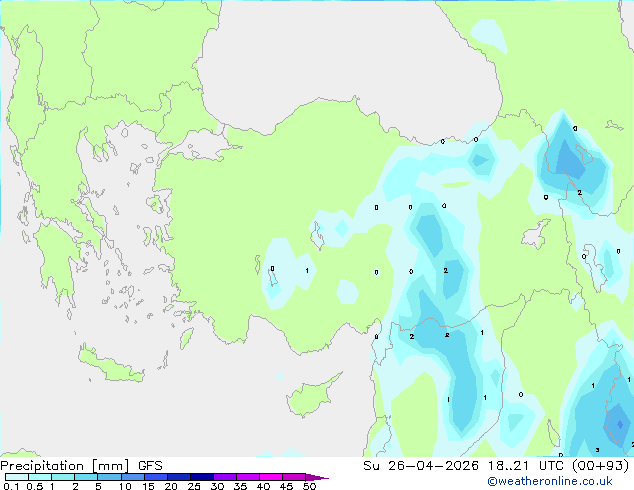This screenshot has height=490, width=634.
Task: Click the 5–10 mm legend swatch
Action: (x=109, y=477)
